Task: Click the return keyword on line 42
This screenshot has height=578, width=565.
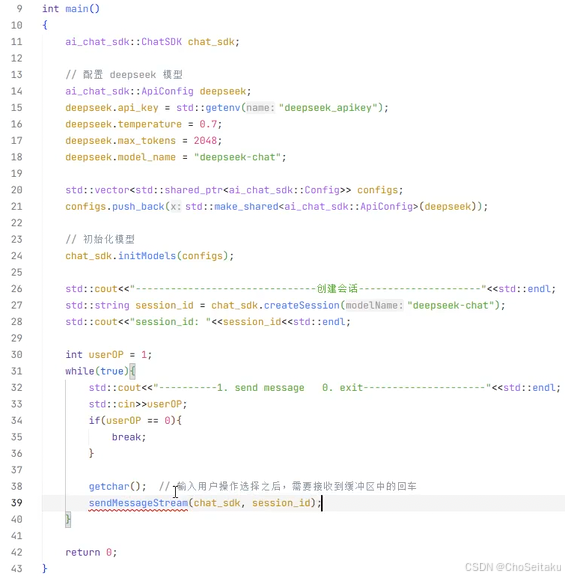Action: [83, 553]
